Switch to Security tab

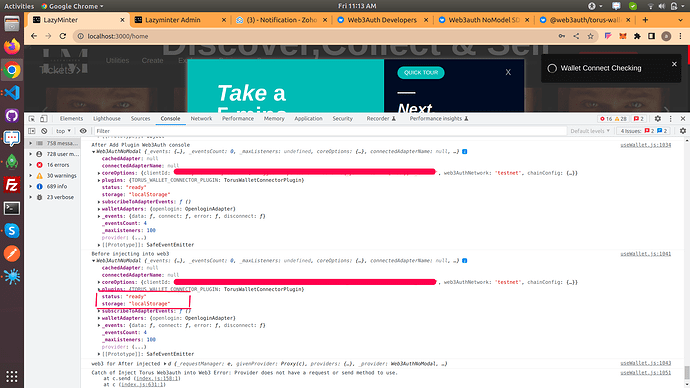pos(342,119)
